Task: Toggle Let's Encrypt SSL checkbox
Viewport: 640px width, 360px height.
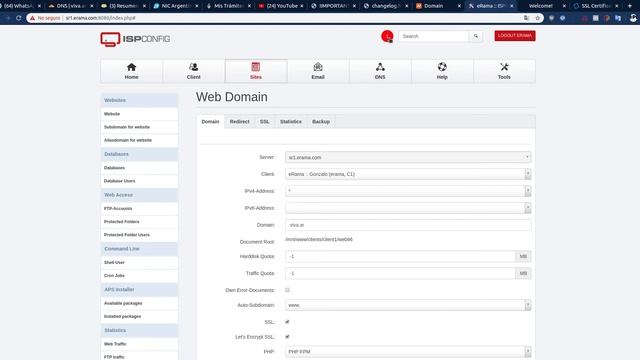Action: (287, 337)
